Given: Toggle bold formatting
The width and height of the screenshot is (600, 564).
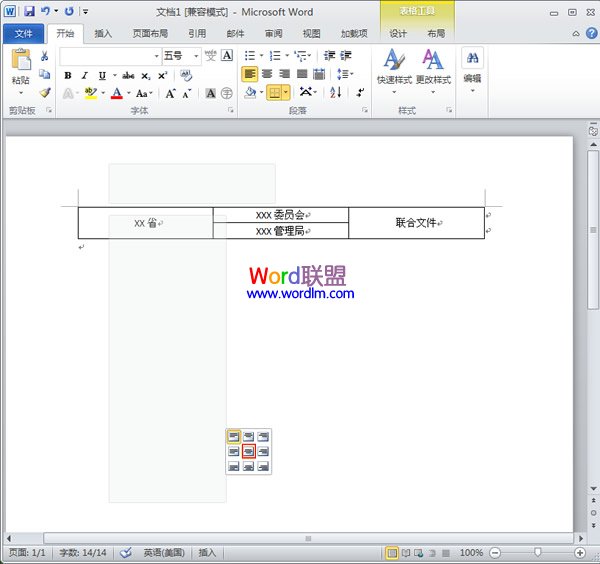Looking at the screenshot, I should coord(68,76).
